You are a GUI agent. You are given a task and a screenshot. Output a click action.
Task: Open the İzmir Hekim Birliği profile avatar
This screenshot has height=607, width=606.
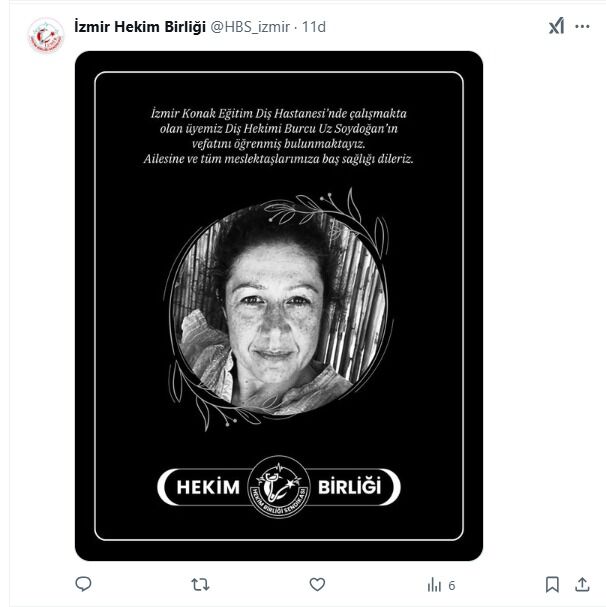click(46, 35)
